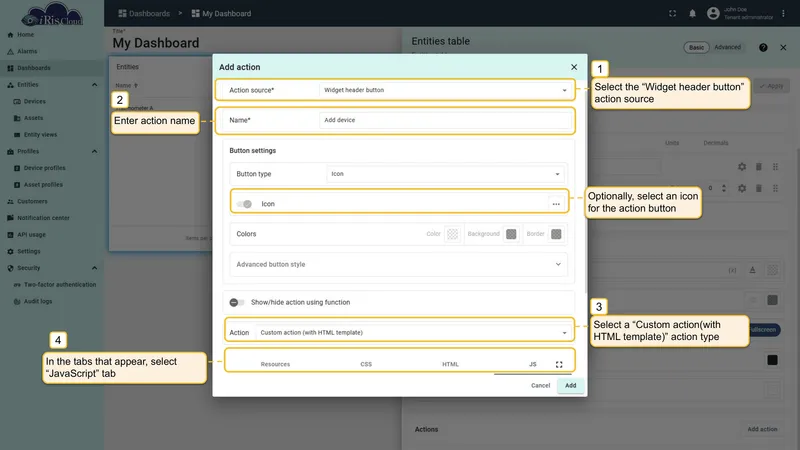This screenshot has height=450, width=800.
Task: Click the Dashboards breadcrumb
Action: [x=144, y=14]
